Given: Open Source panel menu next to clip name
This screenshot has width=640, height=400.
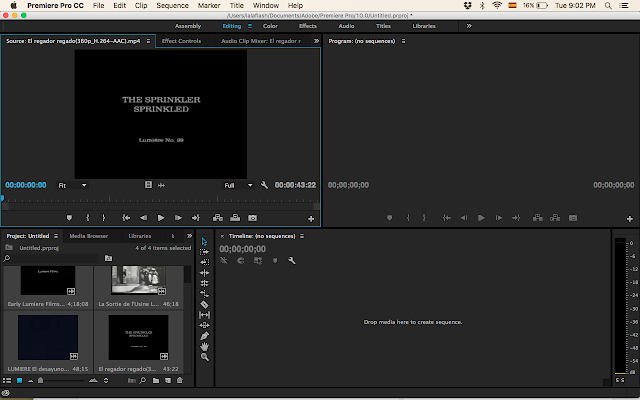Looking at the screenshot, I should click(149, 41).
